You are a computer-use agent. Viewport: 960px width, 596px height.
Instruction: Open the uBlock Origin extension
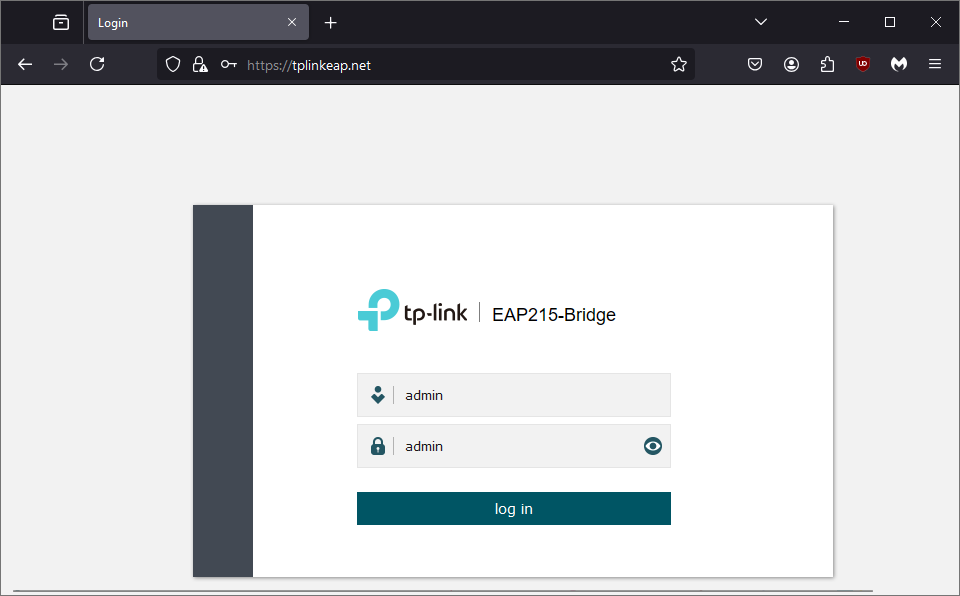coord(863,64)
